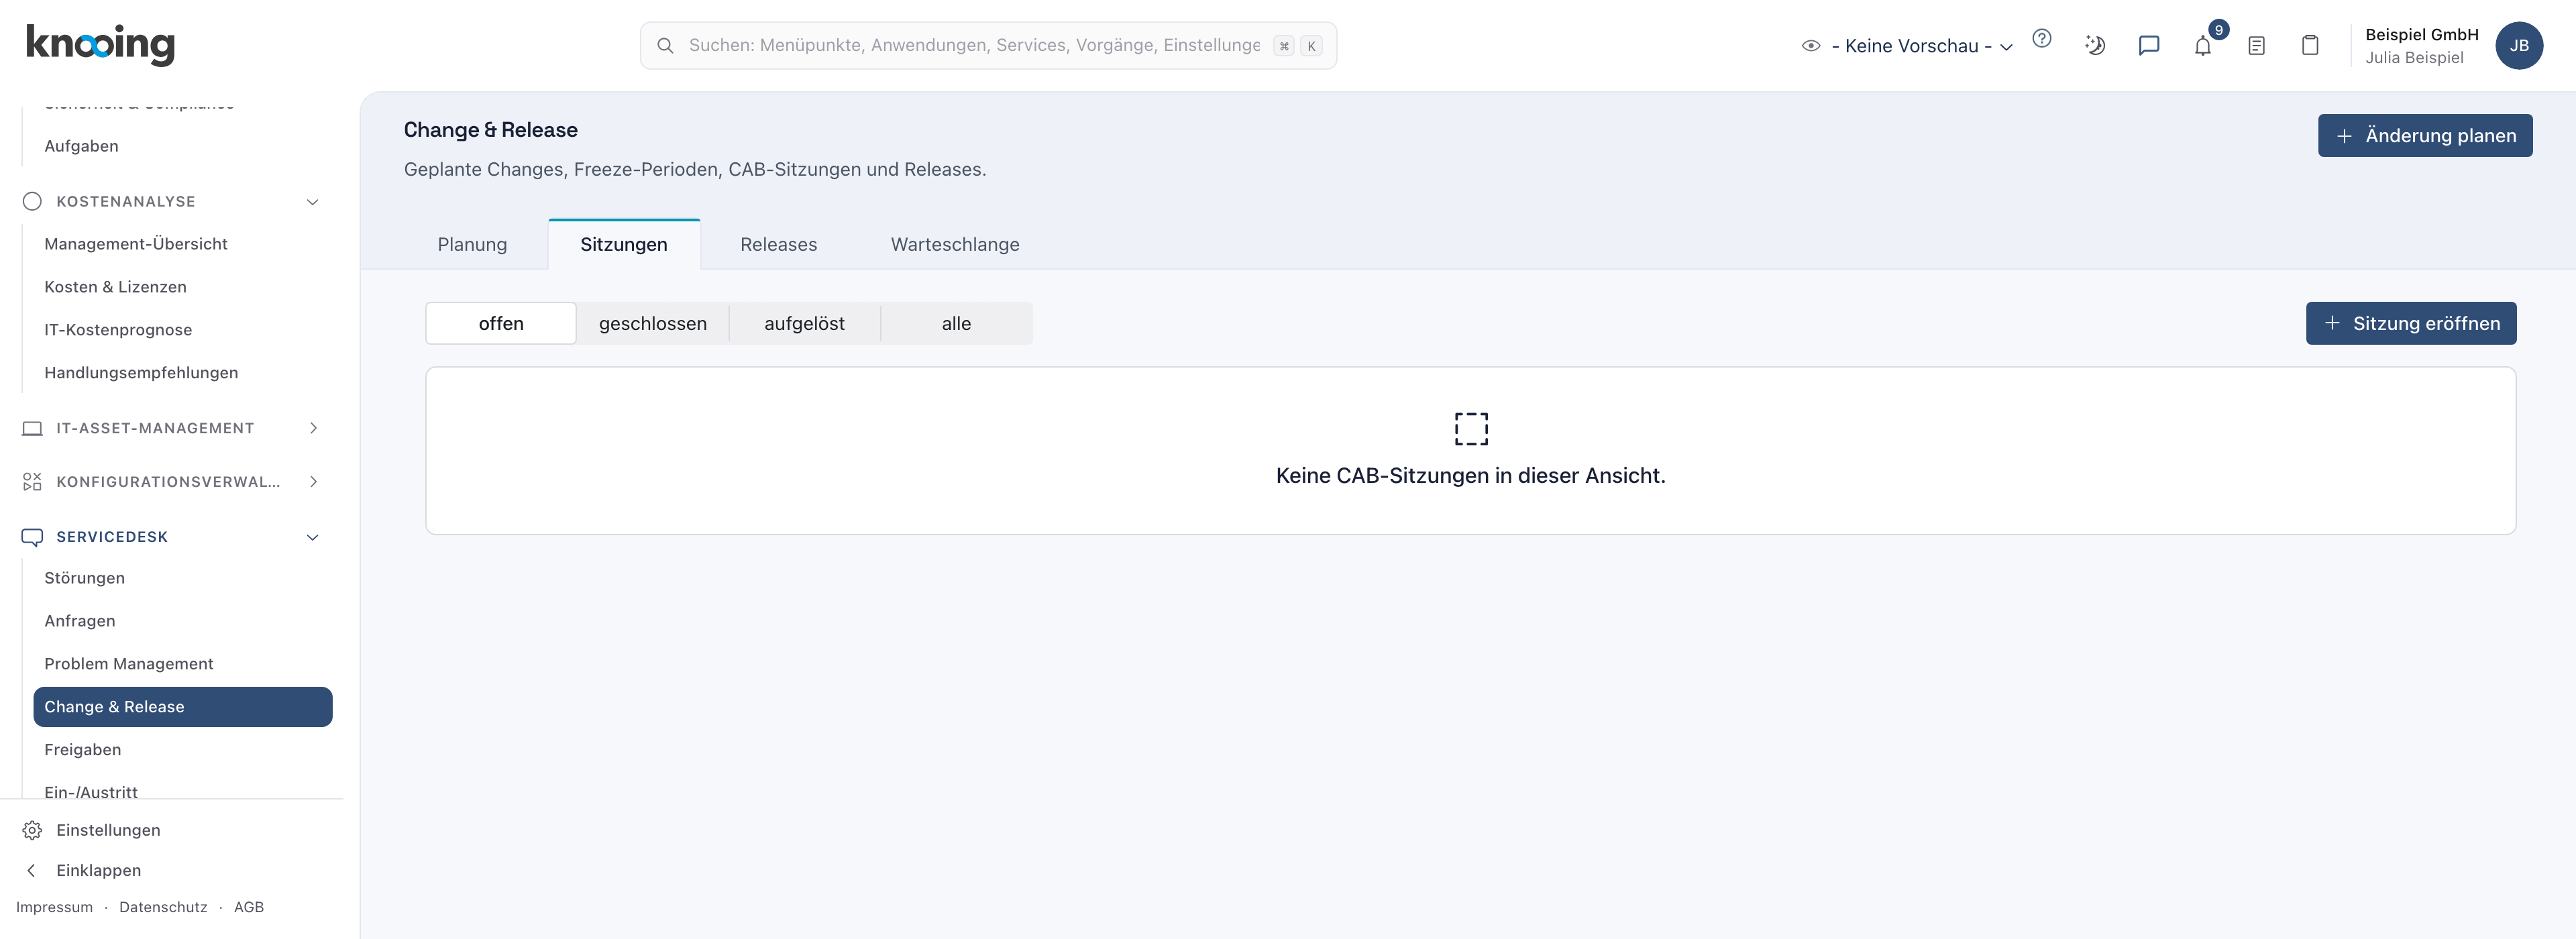2576x939 pixels.
Task: Switch to the Releases tab
Action: coord(778,244)
